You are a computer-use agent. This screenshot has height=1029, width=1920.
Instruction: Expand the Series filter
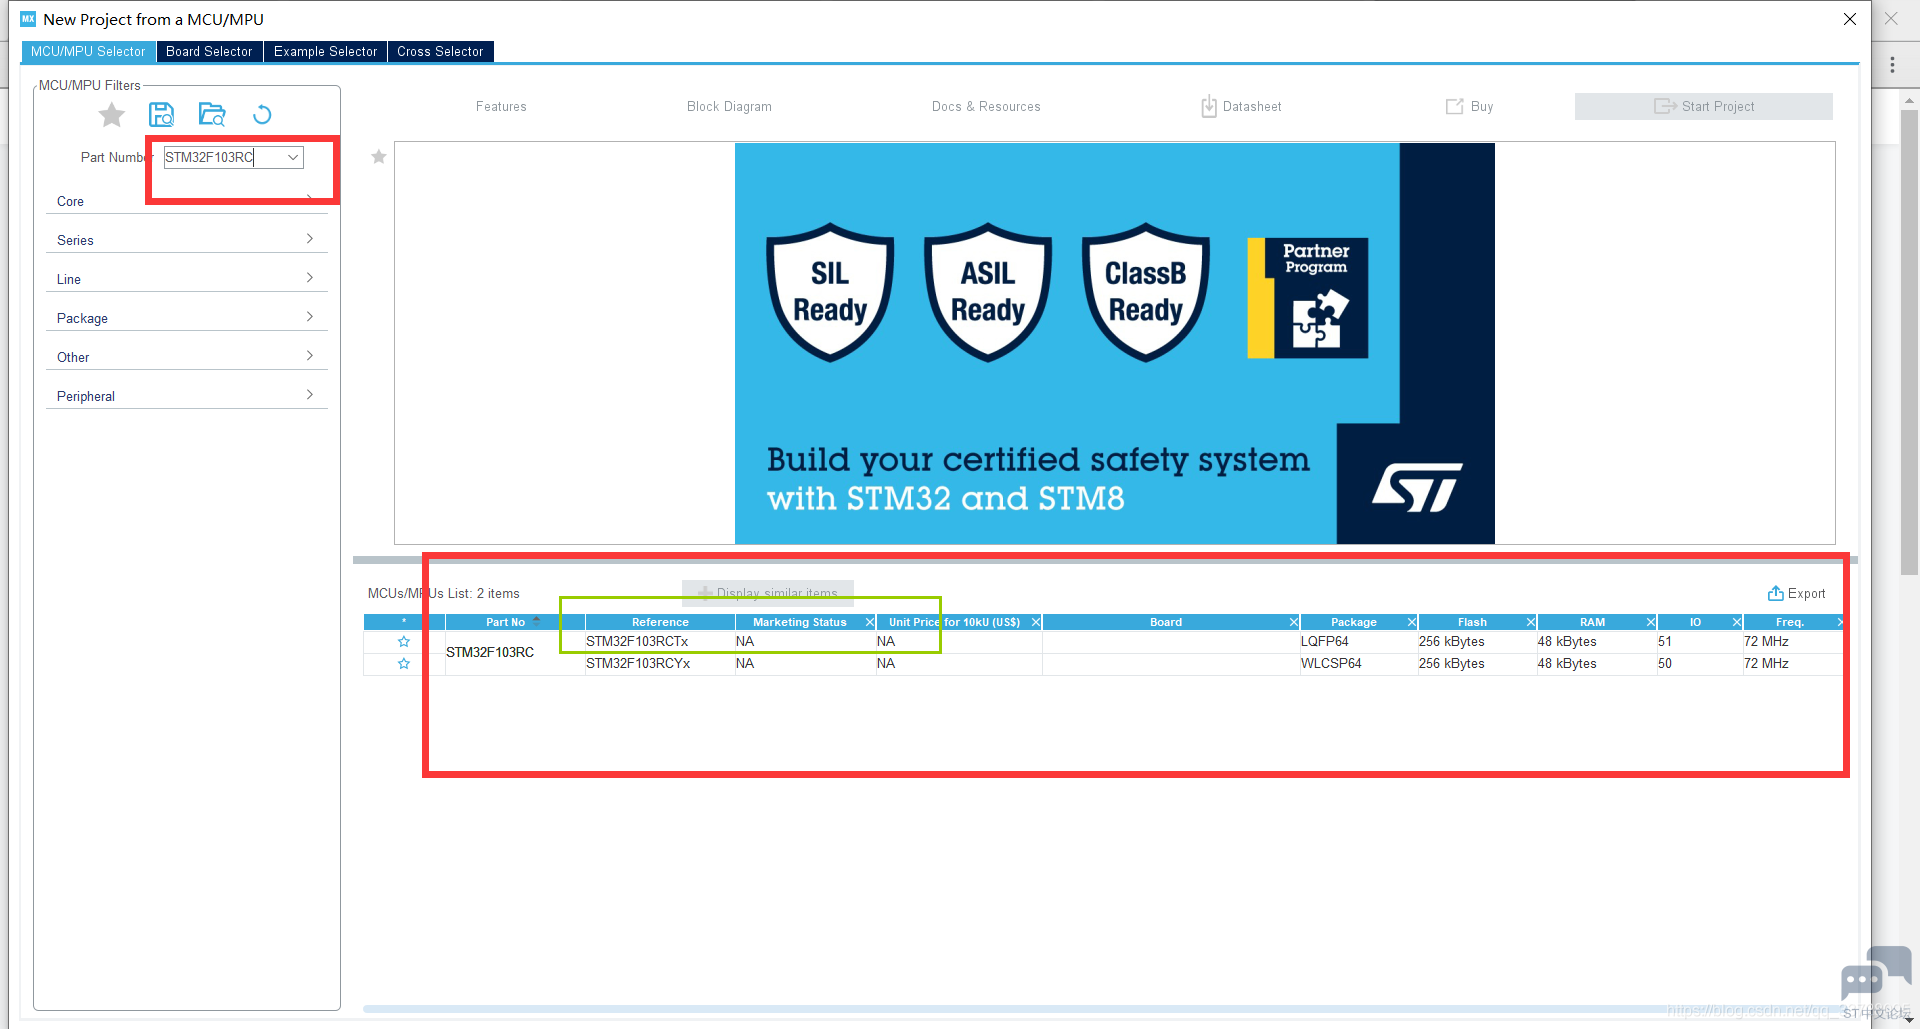point(186,240)
